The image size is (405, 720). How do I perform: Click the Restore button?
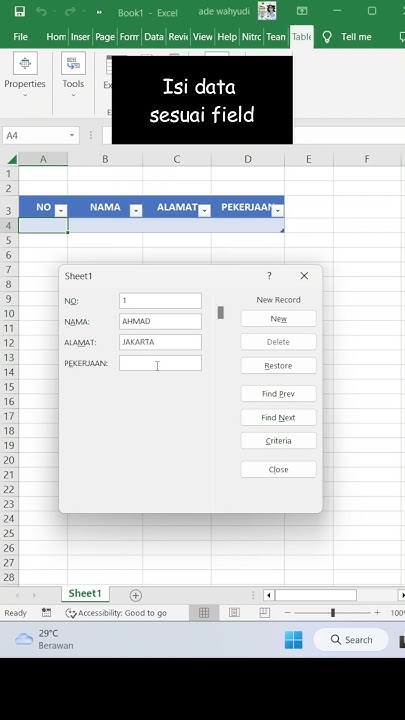[x=279, y=366]
